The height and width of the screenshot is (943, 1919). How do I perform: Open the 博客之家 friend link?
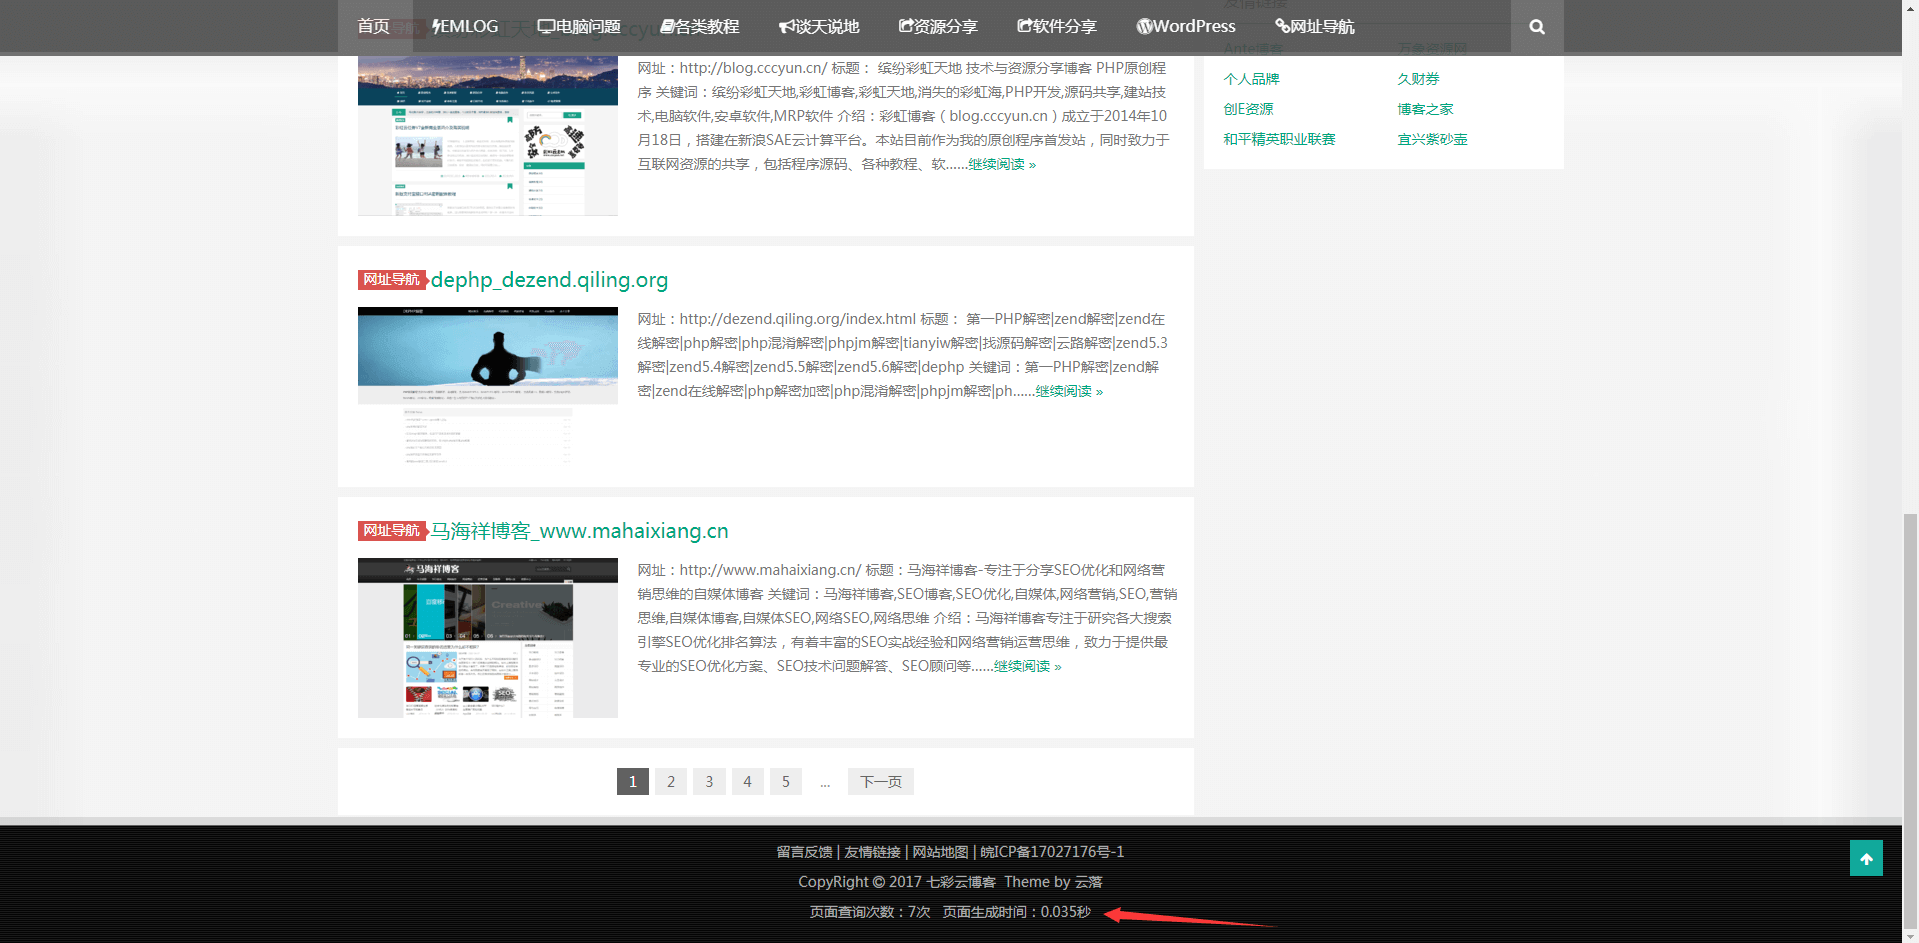pyautogui.click(x=1425, y=109)
